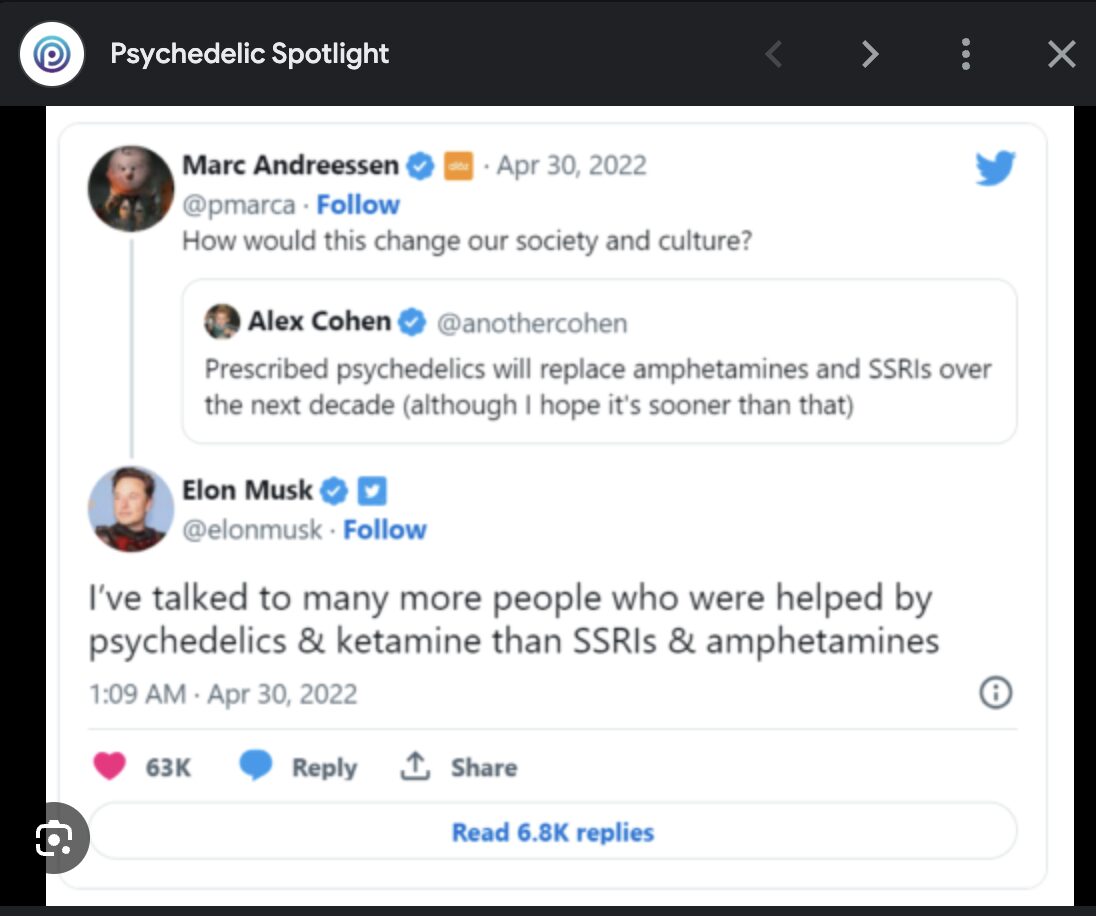Follow @pmarca via the Follow link
Screen dimensions: 1096x916
pos(358,205)
